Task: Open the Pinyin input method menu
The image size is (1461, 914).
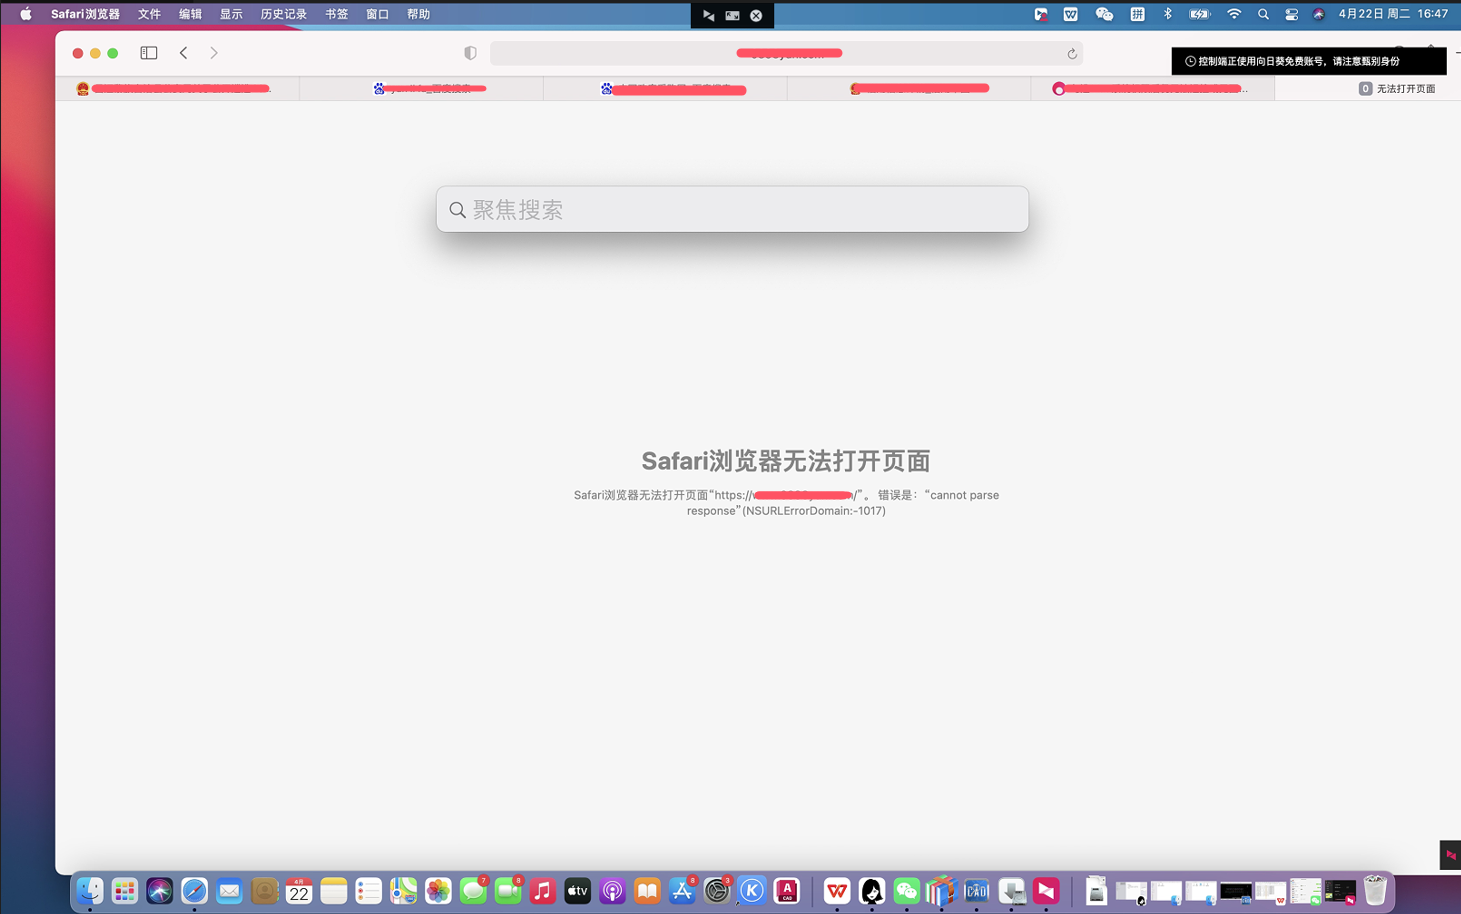Action: tap(1137, 14)
